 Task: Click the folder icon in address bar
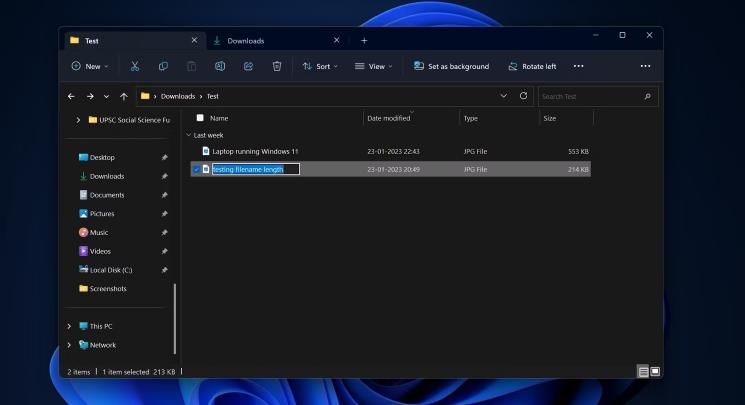[145, 96]
